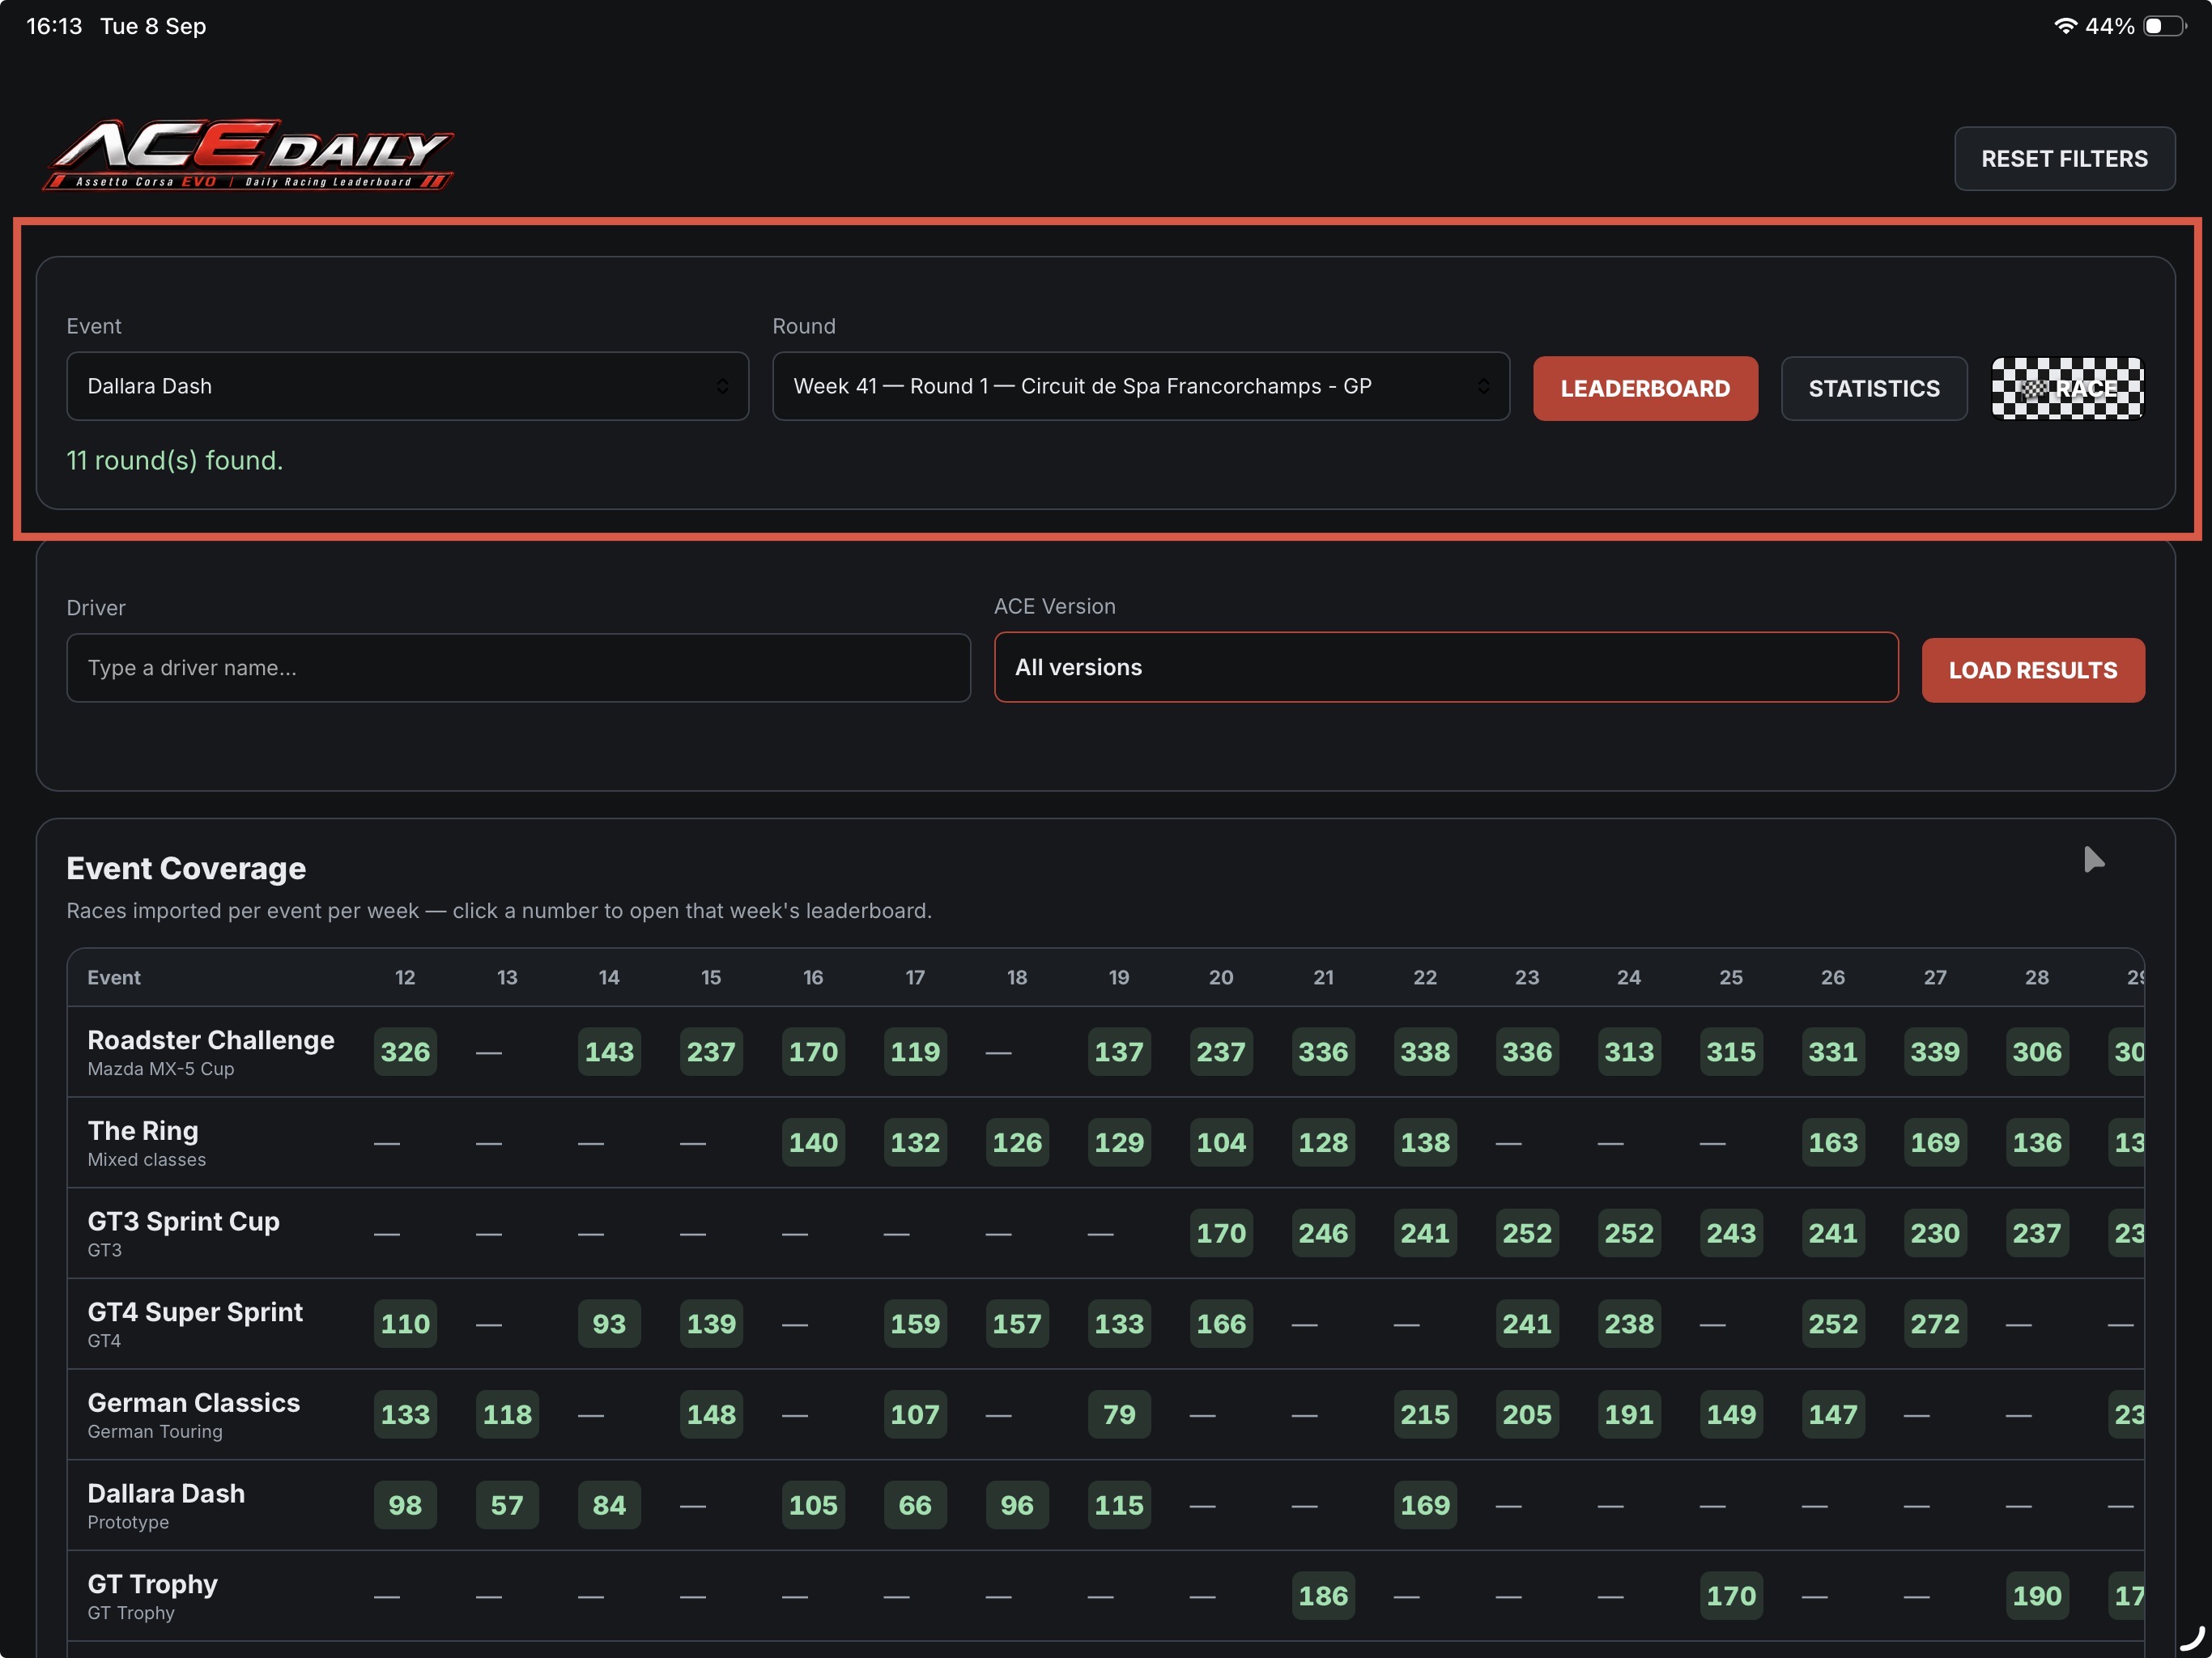Open the ACE Version All versions selector

[x=1445, y=667]
